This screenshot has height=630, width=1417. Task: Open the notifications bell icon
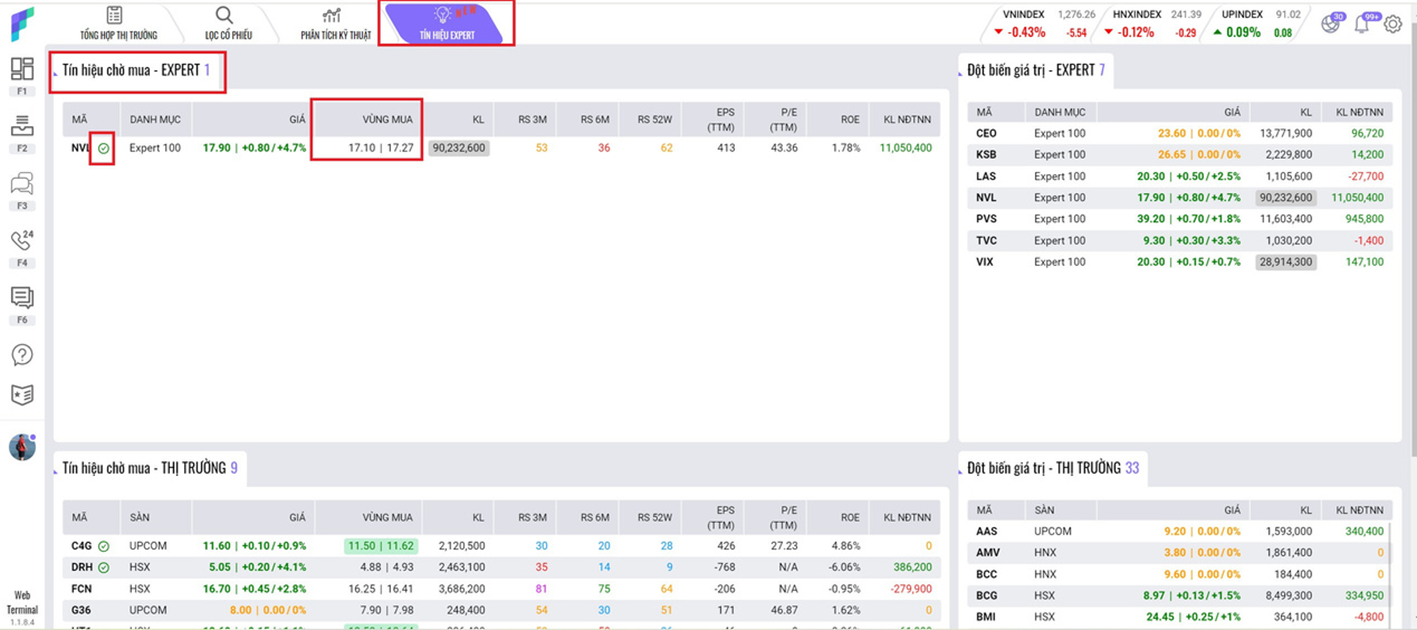[x=1362, y=24]
